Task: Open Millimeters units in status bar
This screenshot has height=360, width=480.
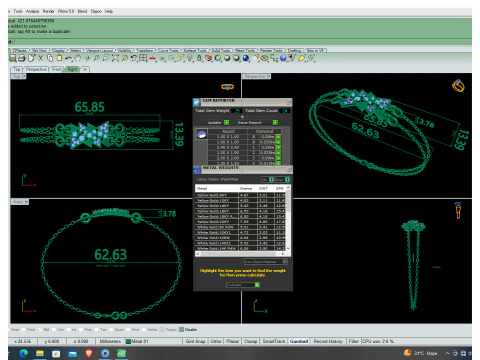Action: [x=110, y=341]
